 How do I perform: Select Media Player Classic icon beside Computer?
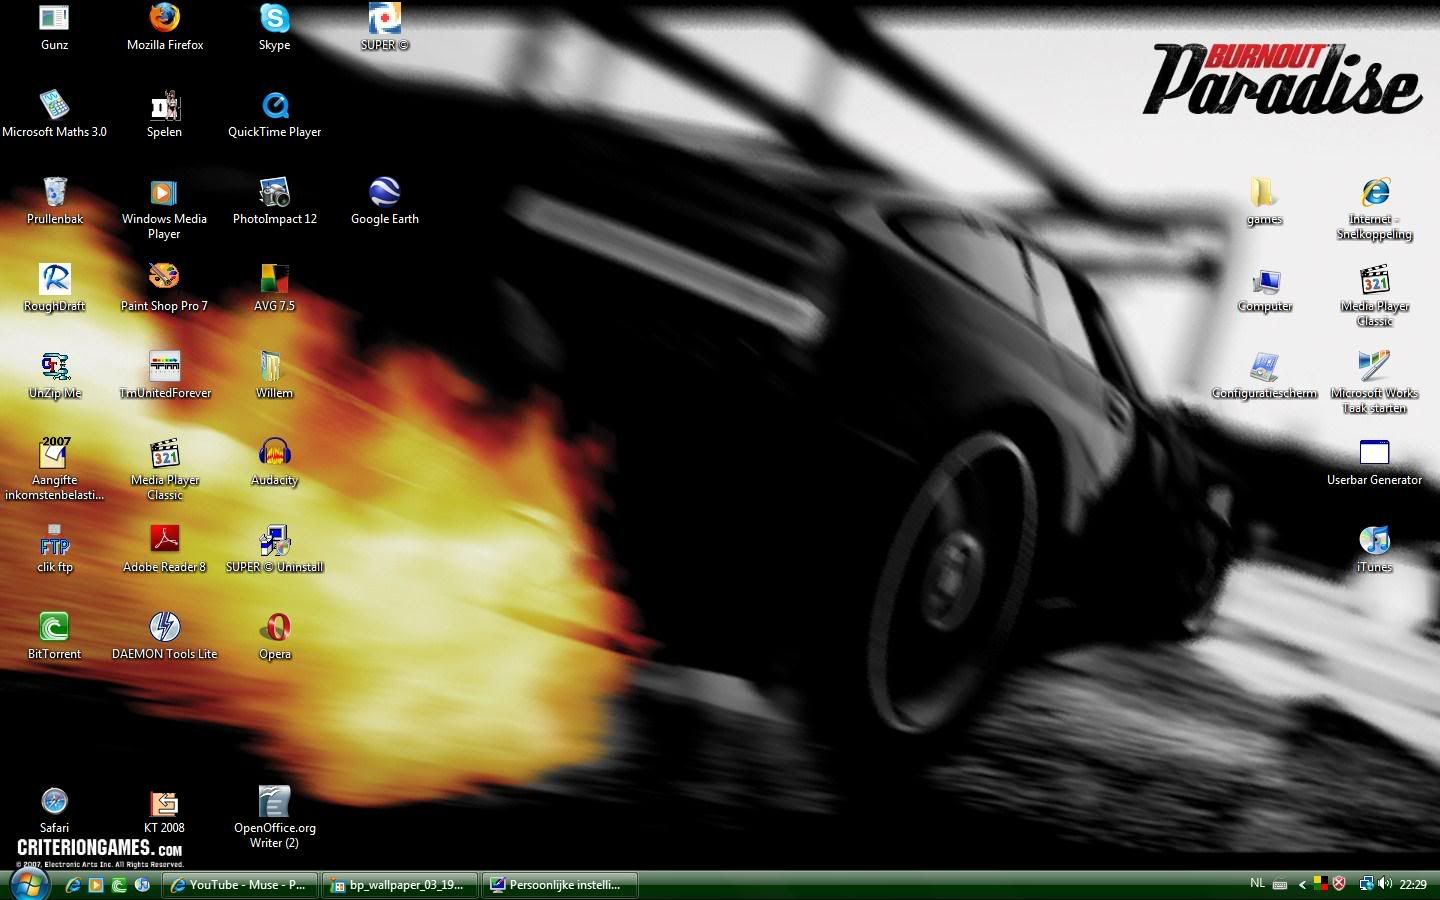point(1374,295)
